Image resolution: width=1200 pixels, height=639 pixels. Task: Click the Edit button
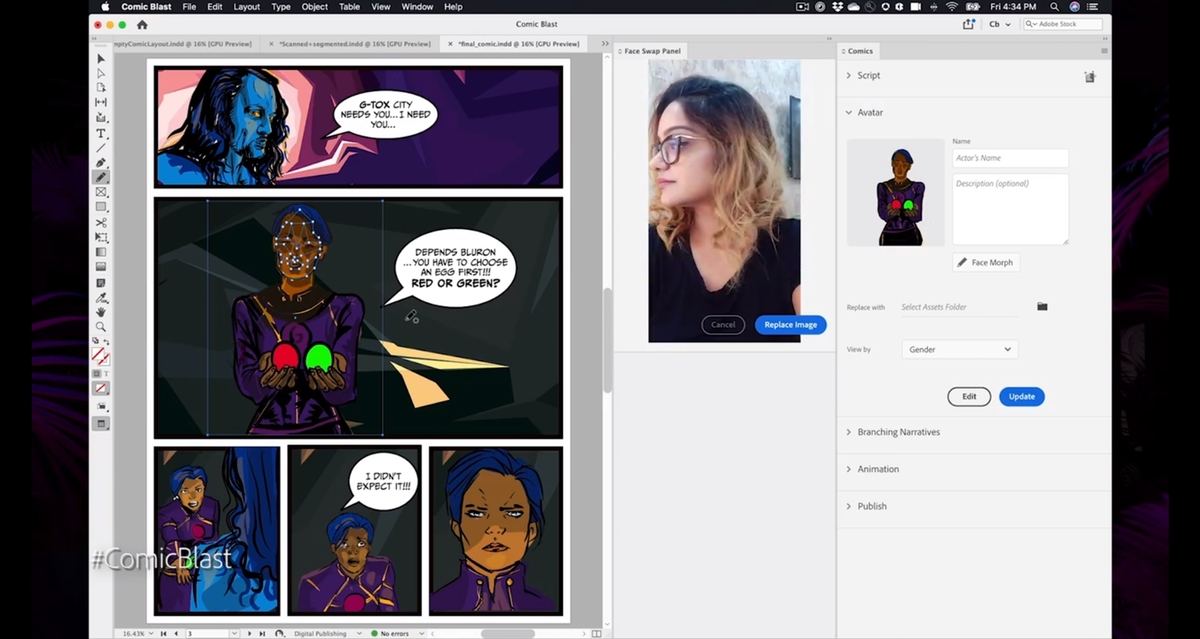(969, 396)
